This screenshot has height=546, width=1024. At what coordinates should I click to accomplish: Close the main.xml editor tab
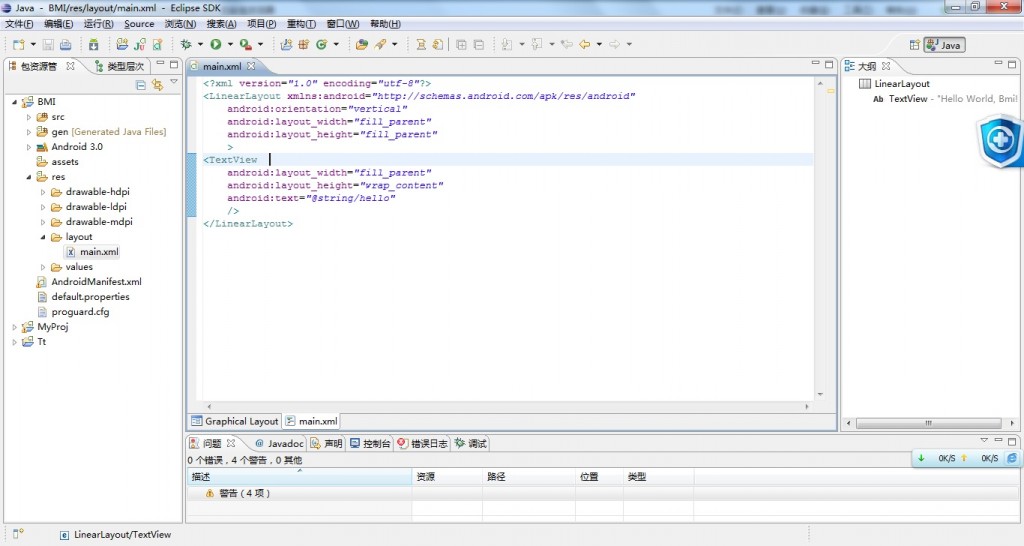(252, 67)
